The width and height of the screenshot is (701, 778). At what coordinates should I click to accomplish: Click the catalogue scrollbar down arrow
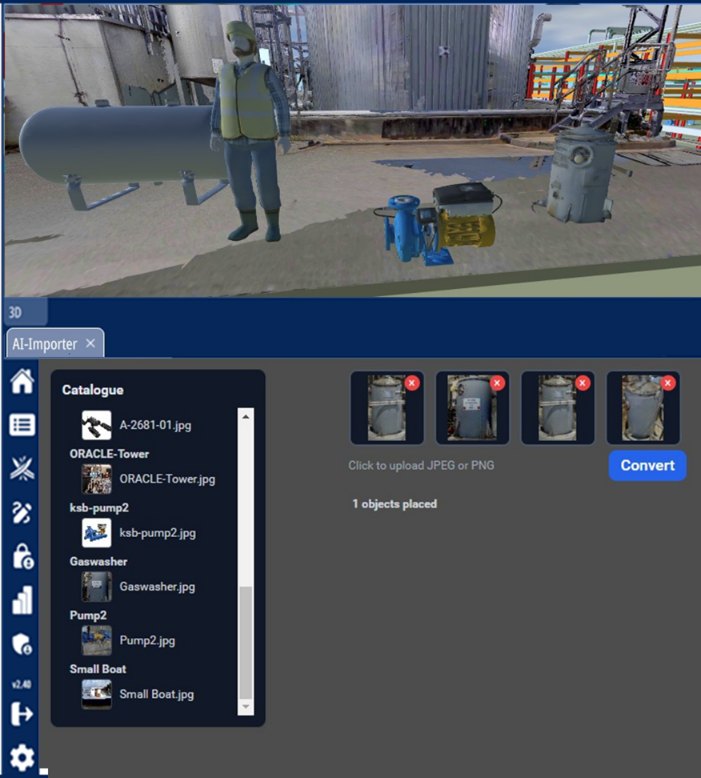[246, 707]
